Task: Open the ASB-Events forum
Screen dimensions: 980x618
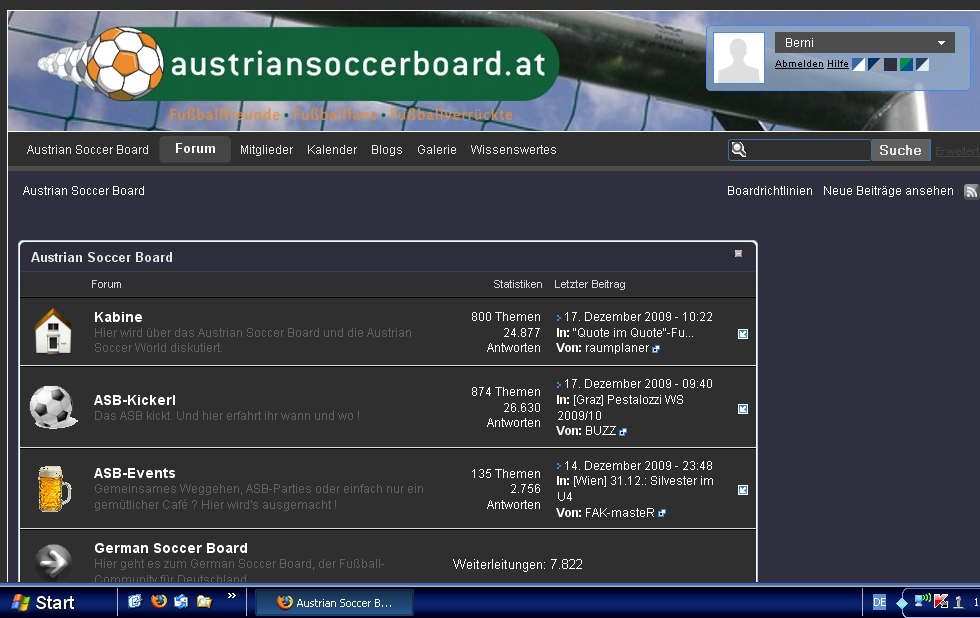Action: point(134,473)
